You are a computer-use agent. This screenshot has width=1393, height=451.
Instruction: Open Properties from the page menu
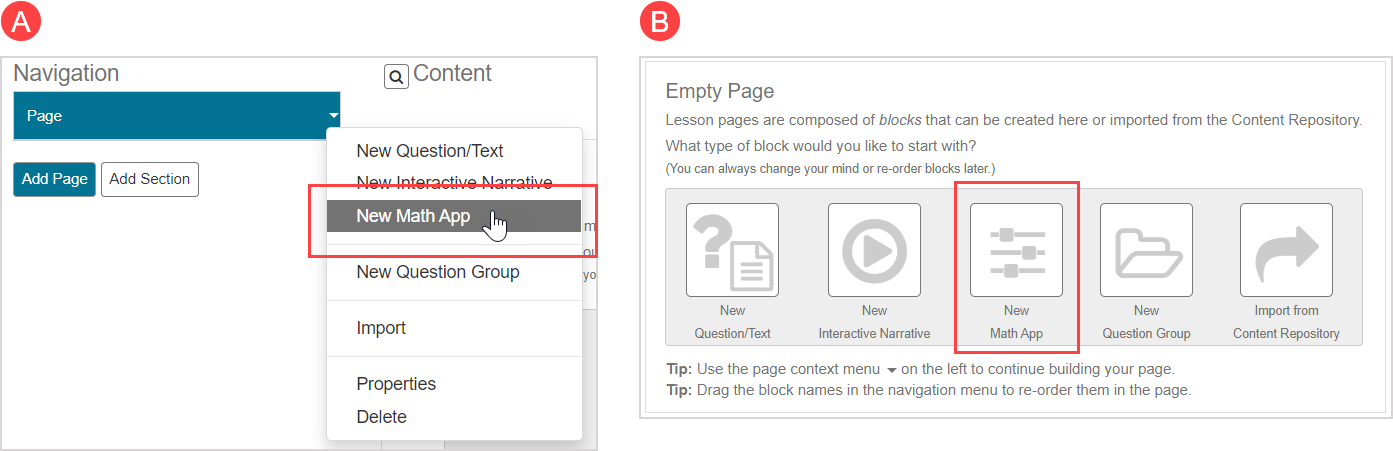(396, 384)
